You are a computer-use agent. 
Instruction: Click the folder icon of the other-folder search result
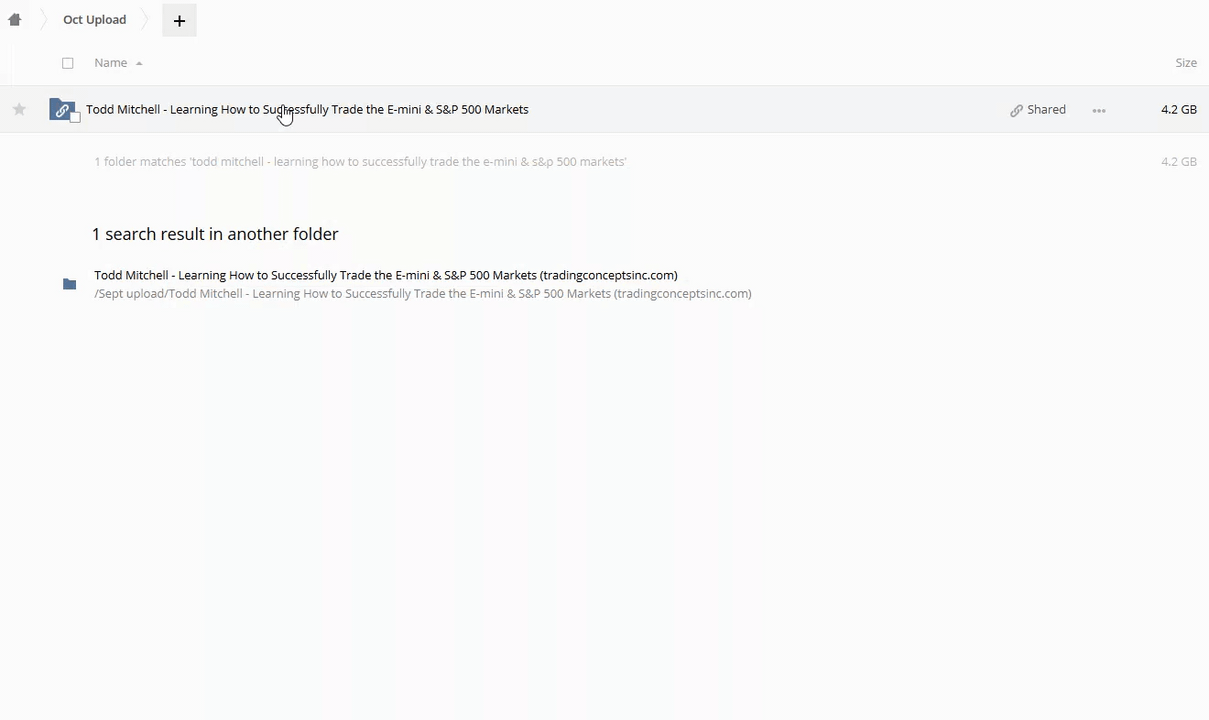(69, 284)
